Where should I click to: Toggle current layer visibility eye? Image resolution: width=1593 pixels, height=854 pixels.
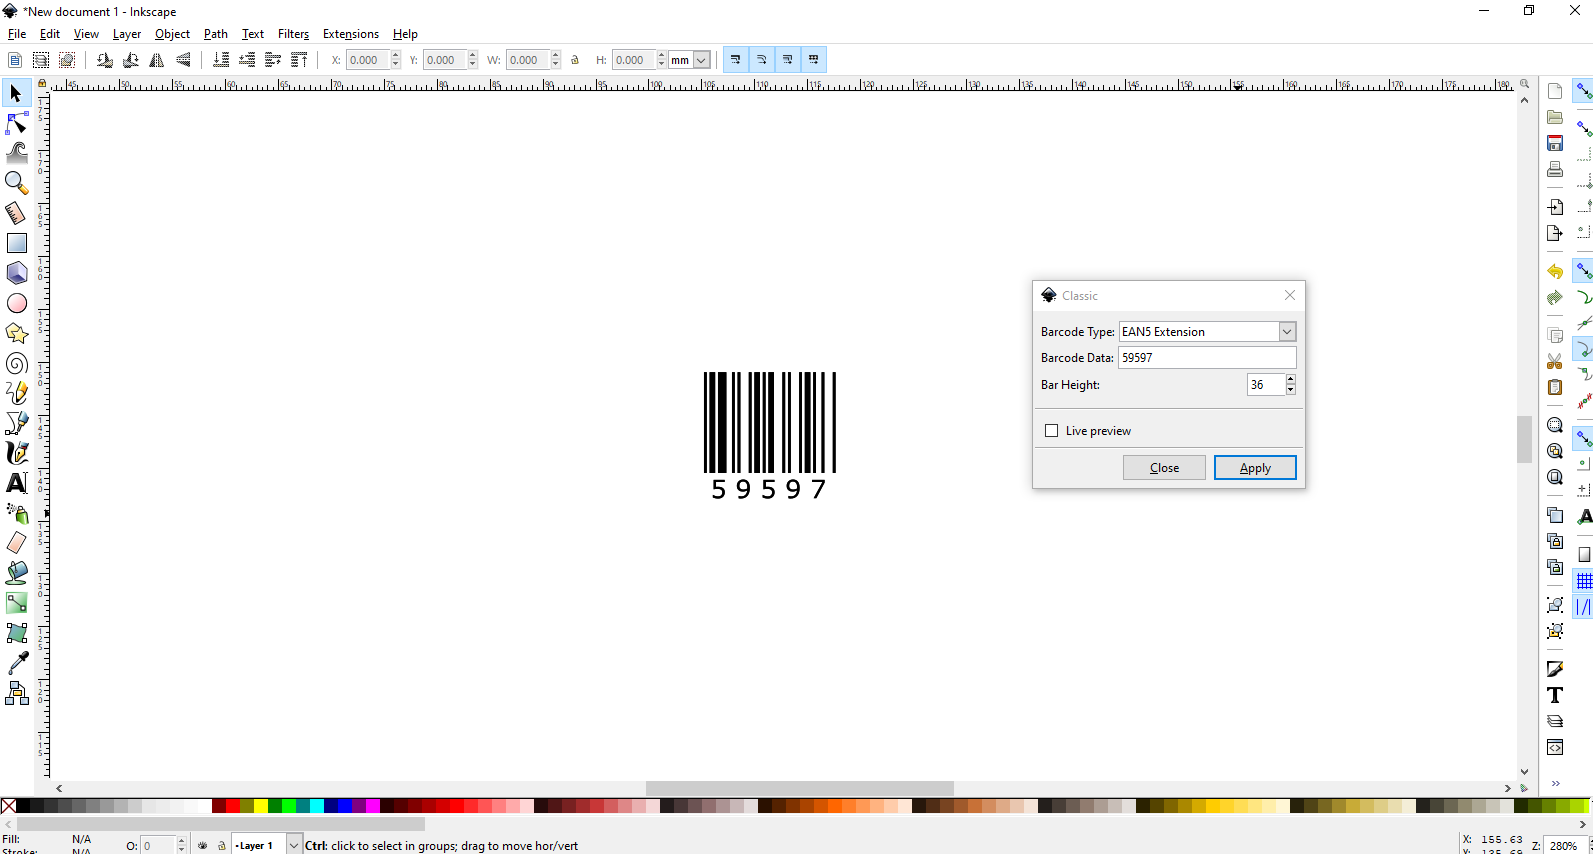pyautogui.click(x=203, y=845)
